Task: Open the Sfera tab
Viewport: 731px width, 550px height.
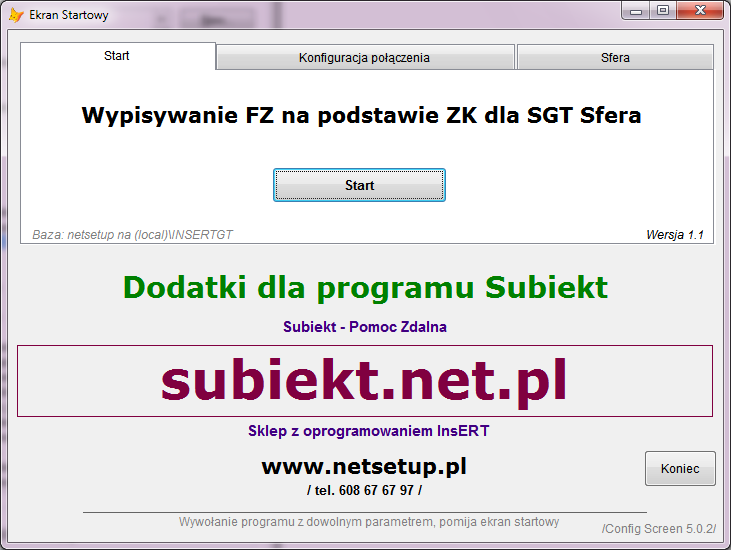Action: [615, 58]
